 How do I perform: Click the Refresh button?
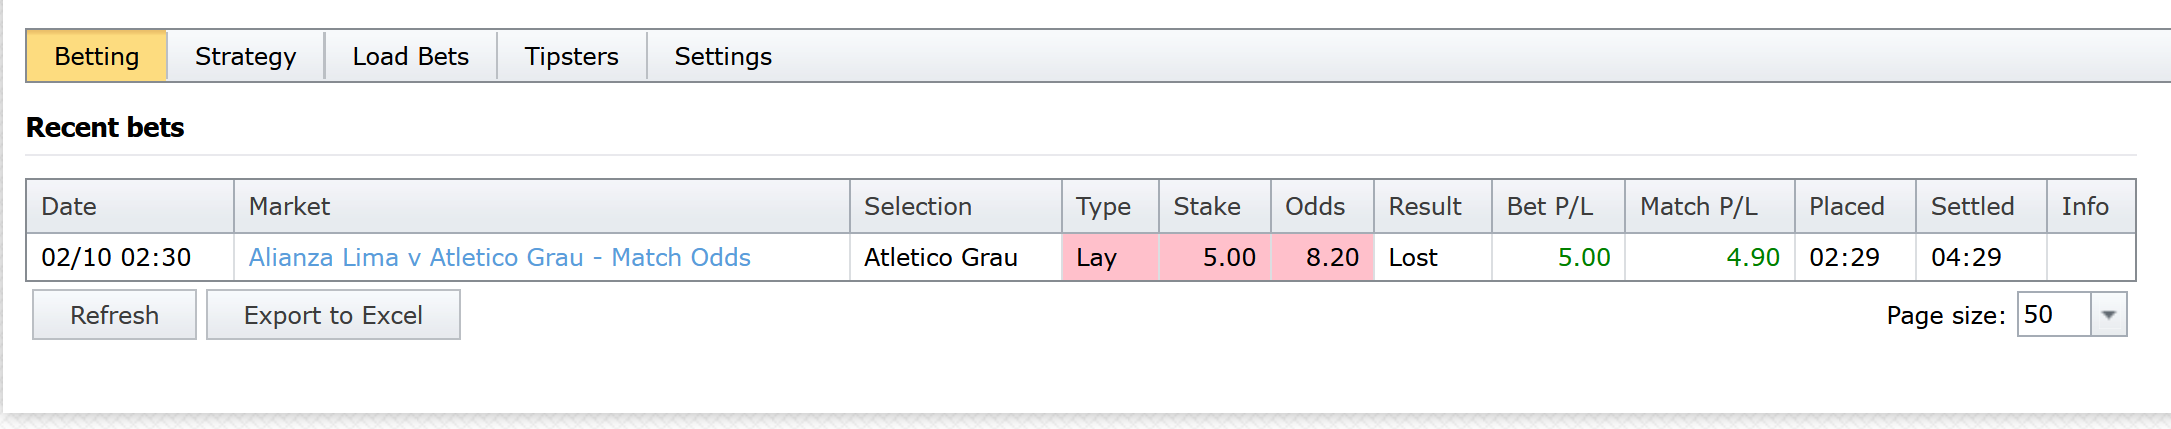tap(114, 315)
